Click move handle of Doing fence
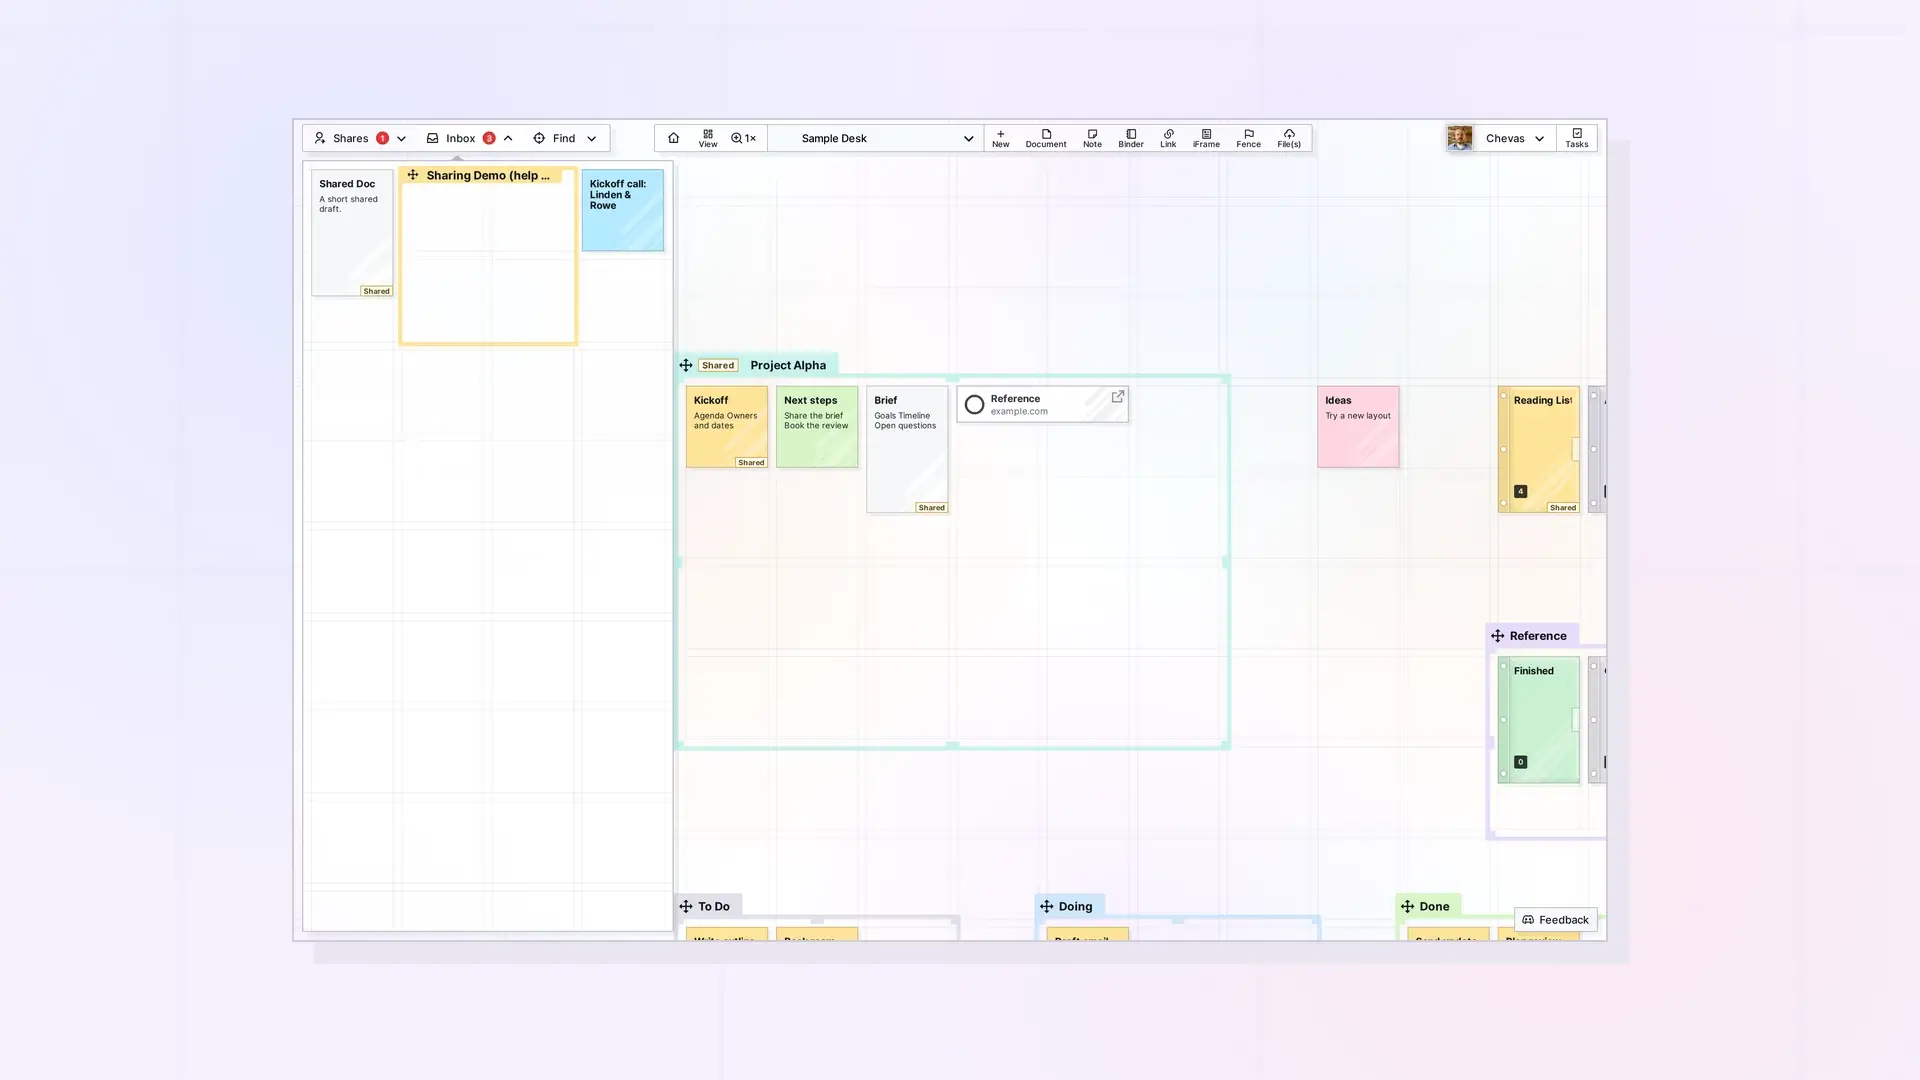The height and width of the screenshot is (1080, 1920). pos(1046,906)
